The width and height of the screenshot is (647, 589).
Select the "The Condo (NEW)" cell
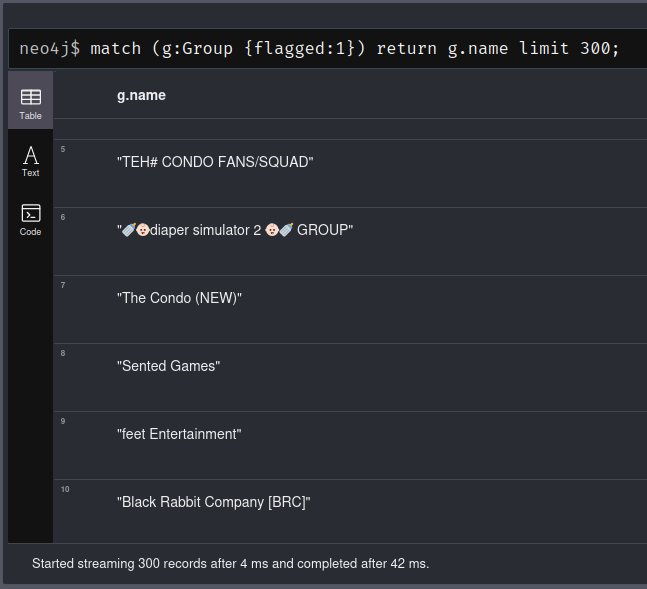click(x=179, y=298)
